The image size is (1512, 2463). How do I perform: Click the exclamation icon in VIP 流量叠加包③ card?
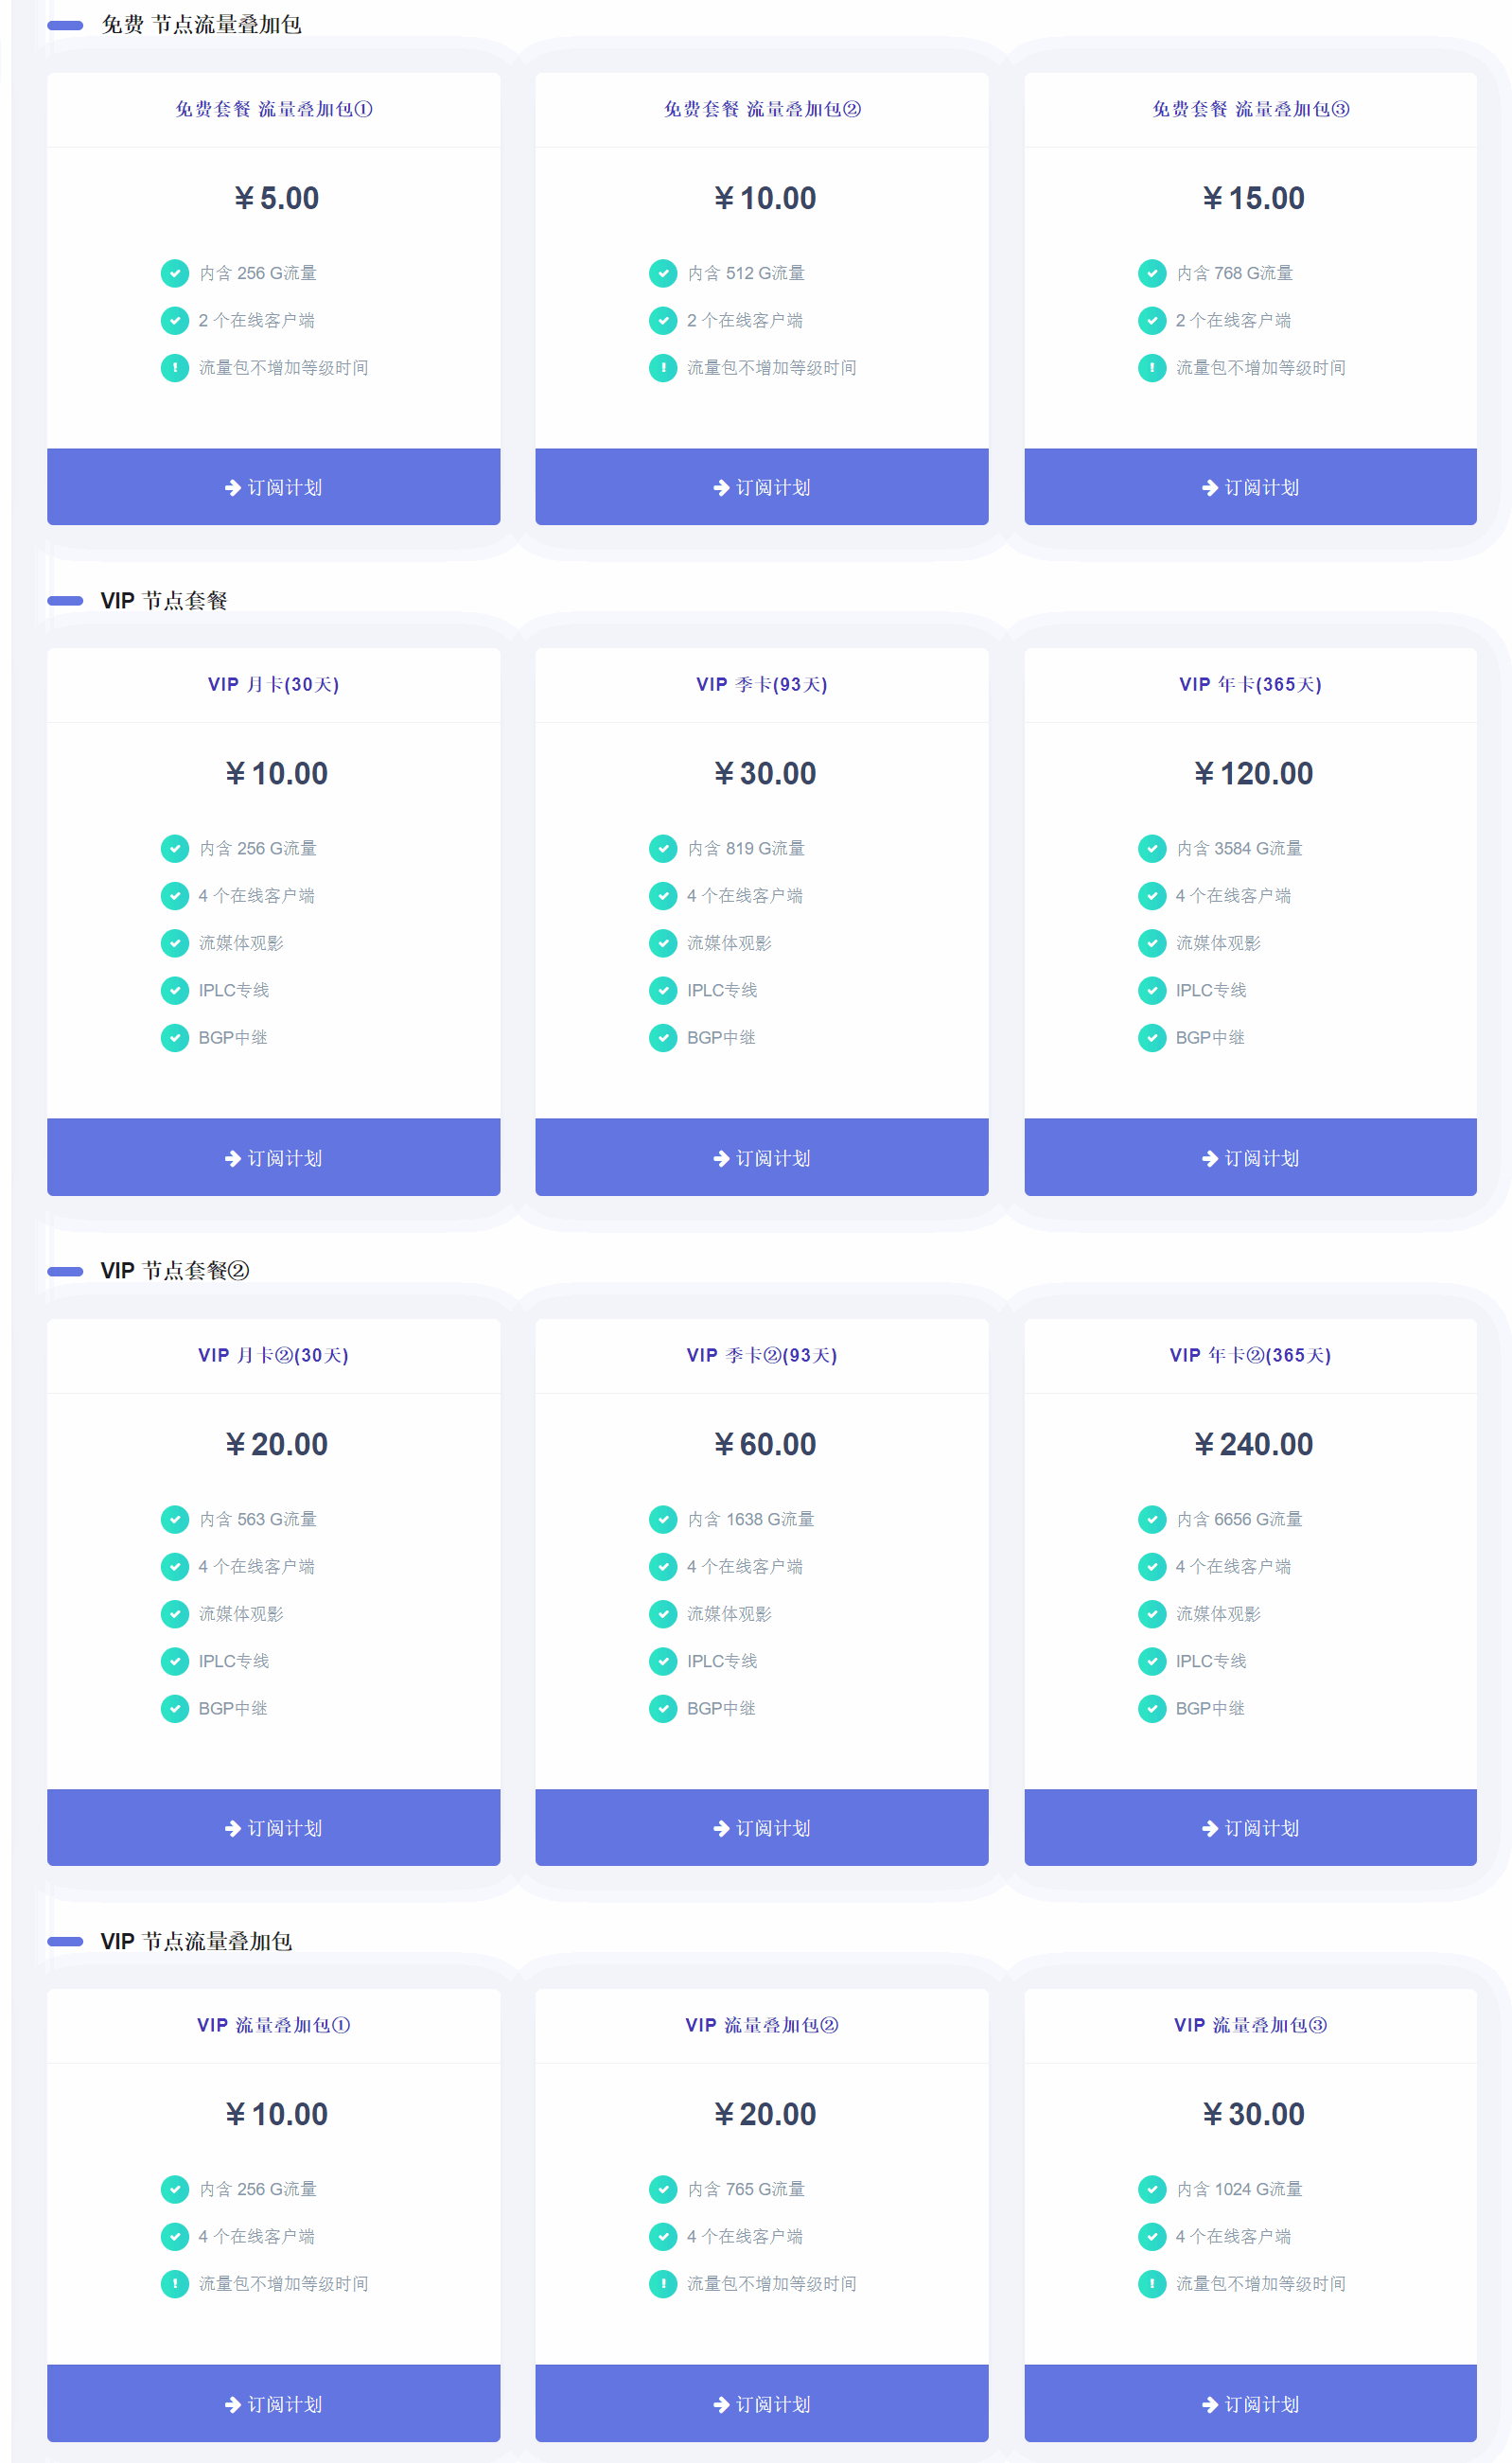pyautogui.click(x=1152, y=2284)
